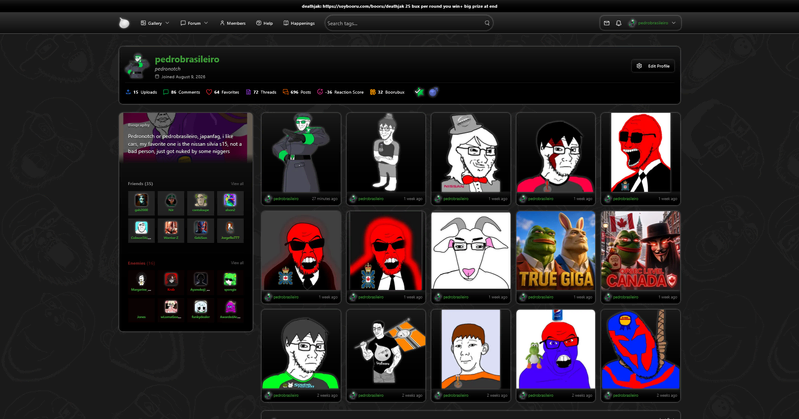Open the white goat with glasses thumbnail
The width and height of the screenshot is (799, 419).
(471, 251)
